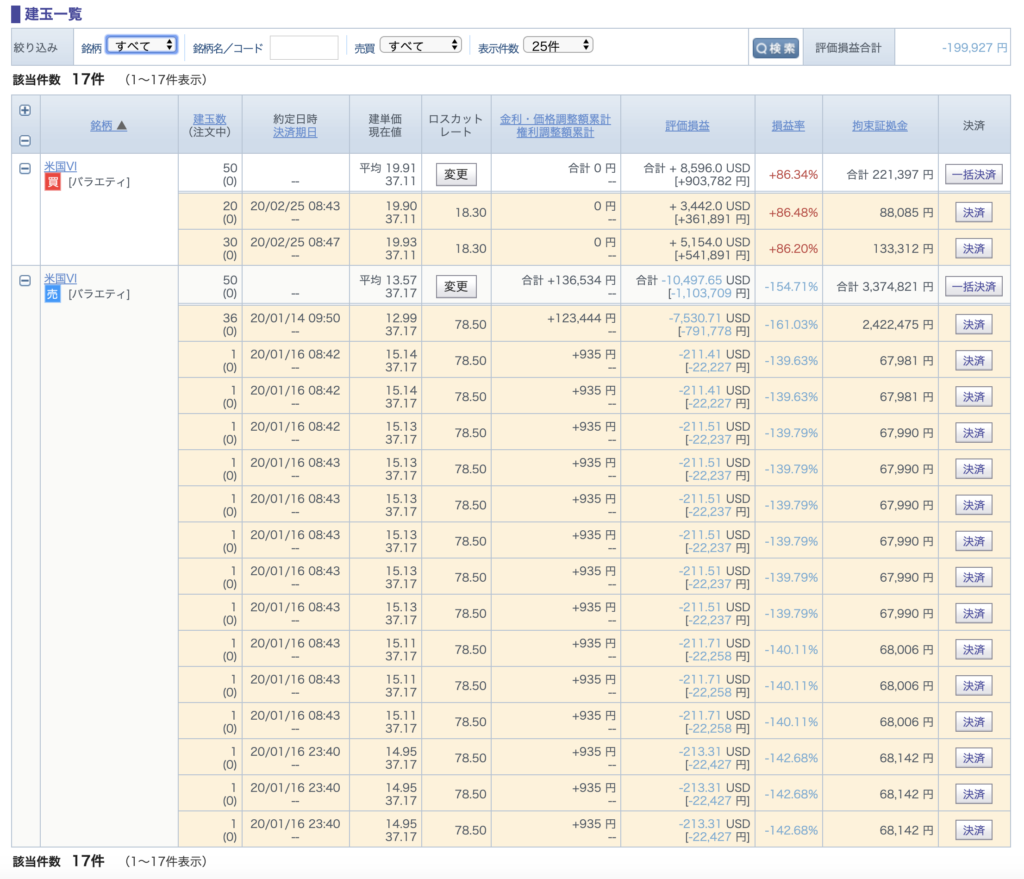Click the total 評価損益合計 value -199,927 円
Viewport: 1024px width, 879px height.
tap(974, 48)
